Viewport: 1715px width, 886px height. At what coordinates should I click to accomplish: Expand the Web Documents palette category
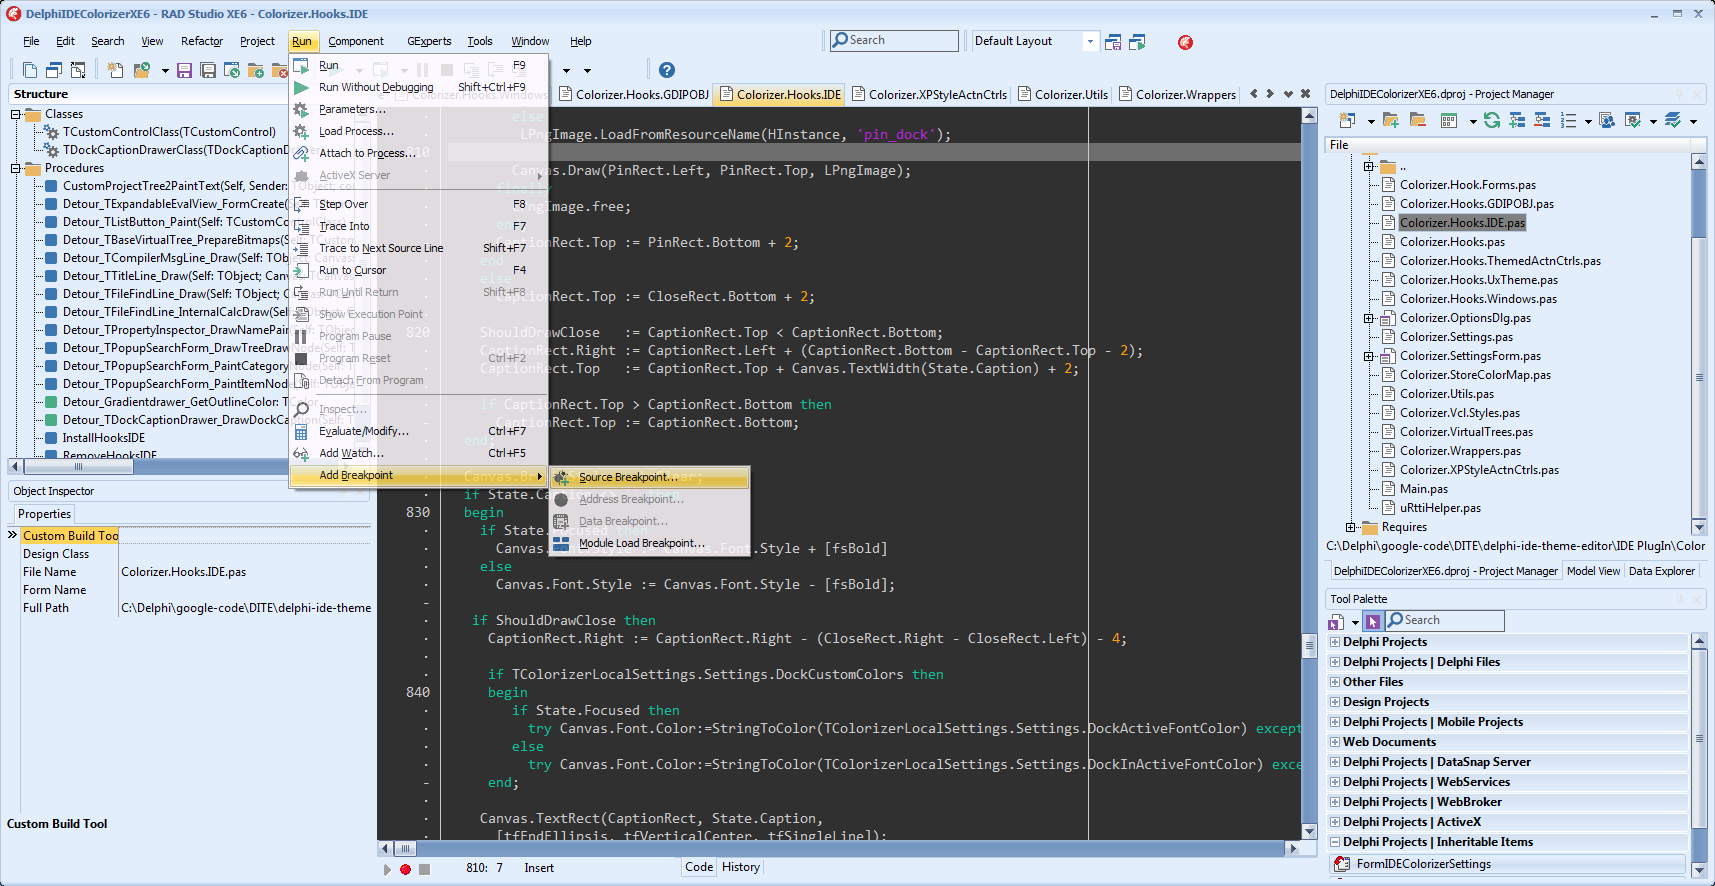coord(1335,742)
